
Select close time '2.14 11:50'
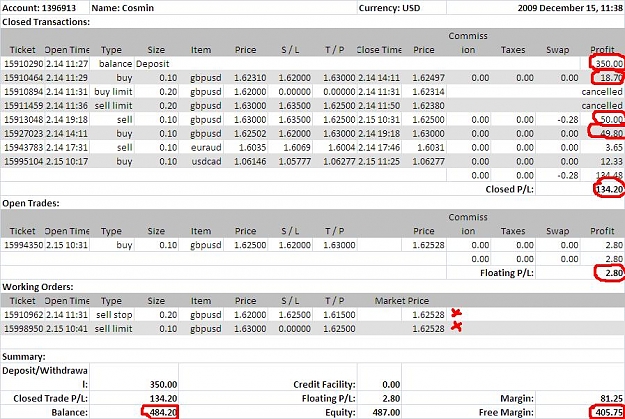pyautogui.click(x=379, y=106)
